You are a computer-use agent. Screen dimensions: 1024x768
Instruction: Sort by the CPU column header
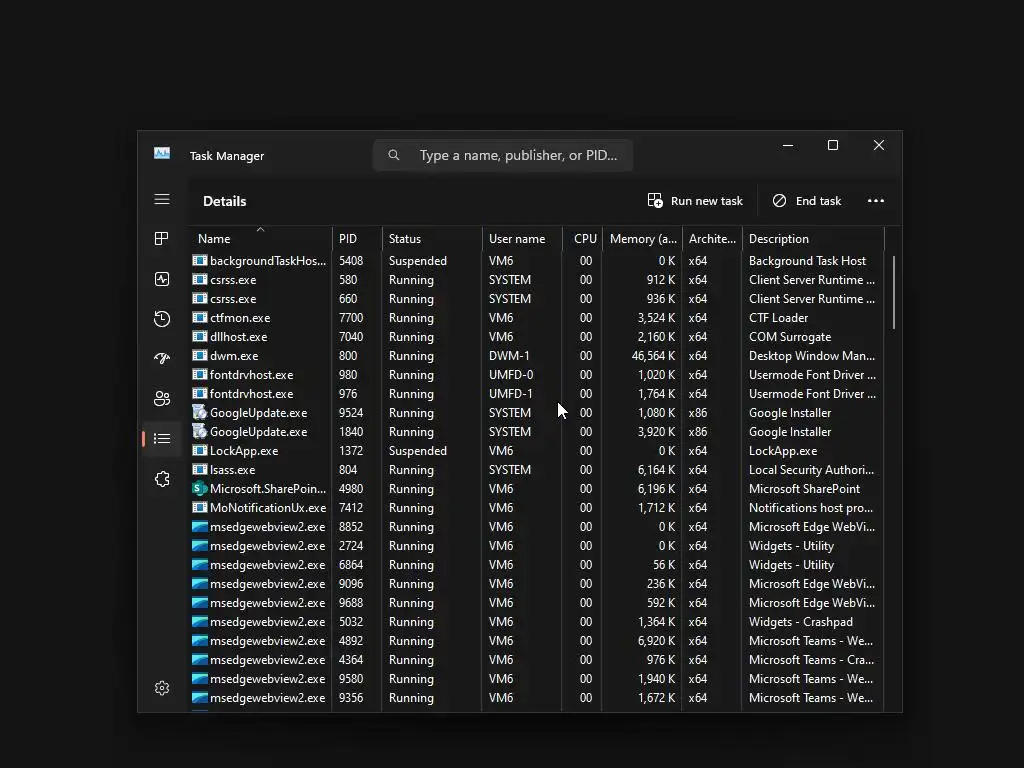pyautogui.click(x=582, y=238)
